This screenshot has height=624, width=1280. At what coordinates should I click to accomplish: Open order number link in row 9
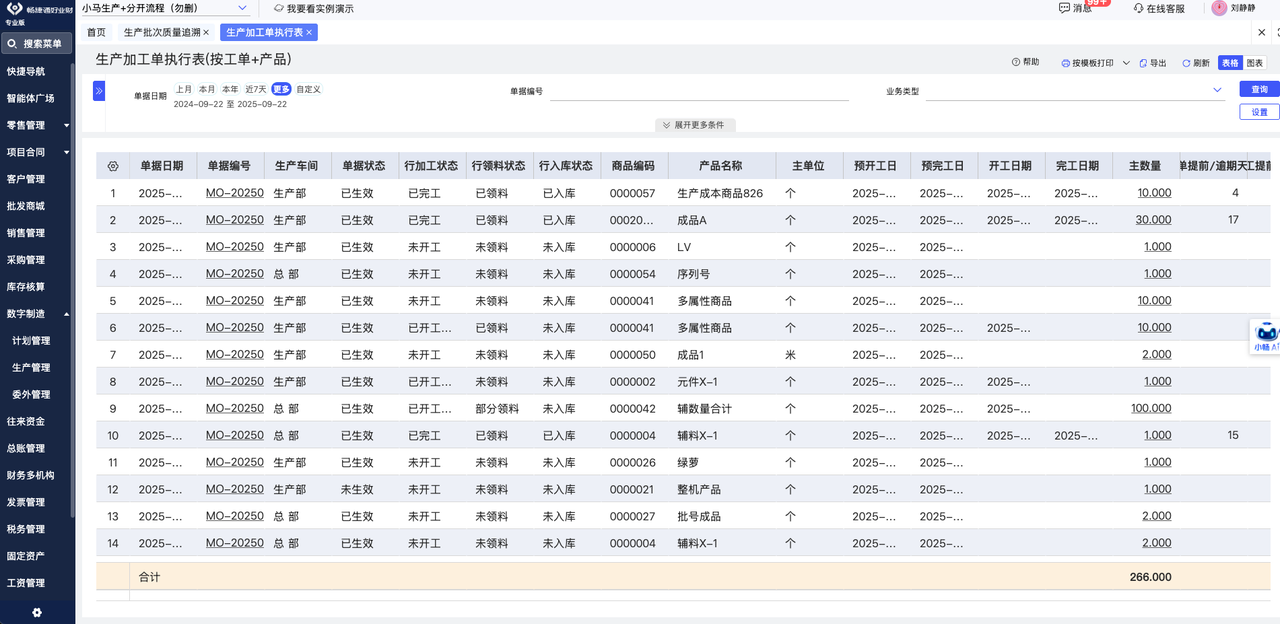235,408
